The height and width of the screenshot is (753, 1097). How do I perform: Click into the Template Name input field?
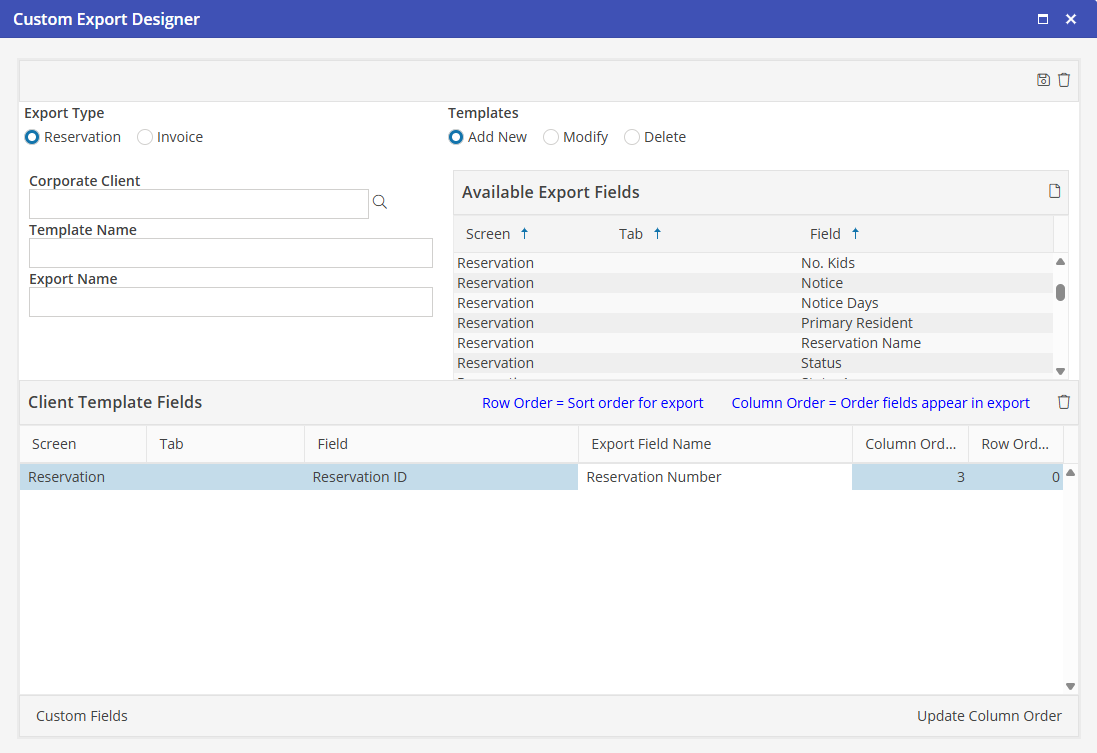[x=231, y=253]
